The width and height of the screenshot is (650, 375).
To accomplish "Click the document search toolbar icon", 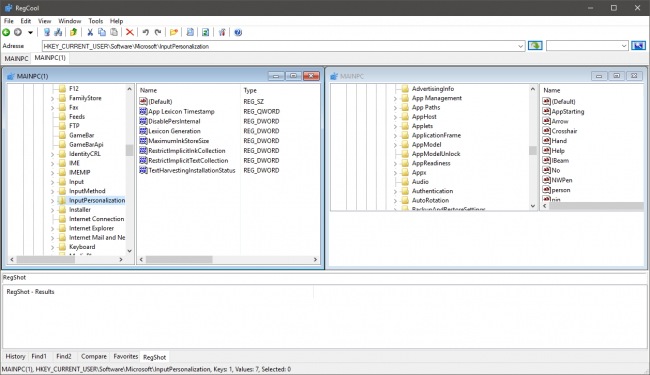I will click(190, 32).
